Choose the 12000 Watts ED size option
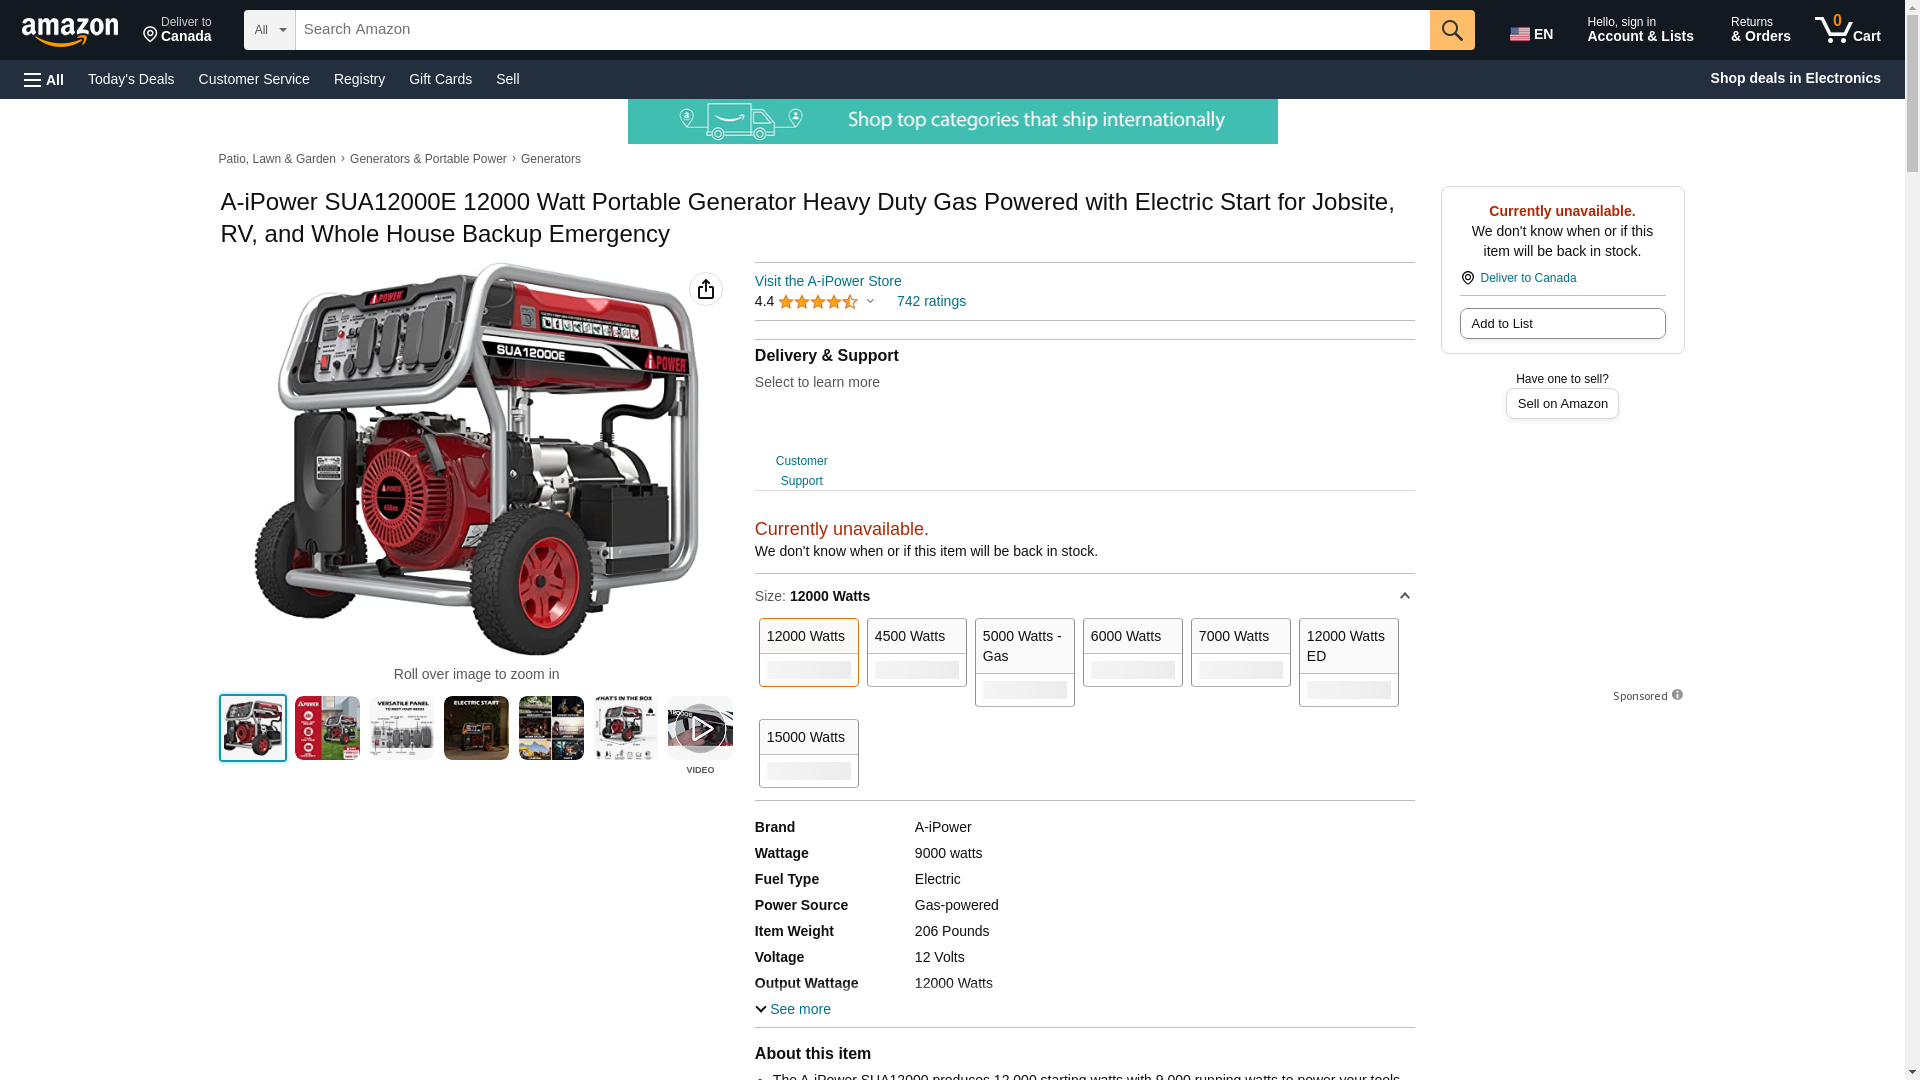Viewport: 1920px width, 1080px height. click(1349, 662)
